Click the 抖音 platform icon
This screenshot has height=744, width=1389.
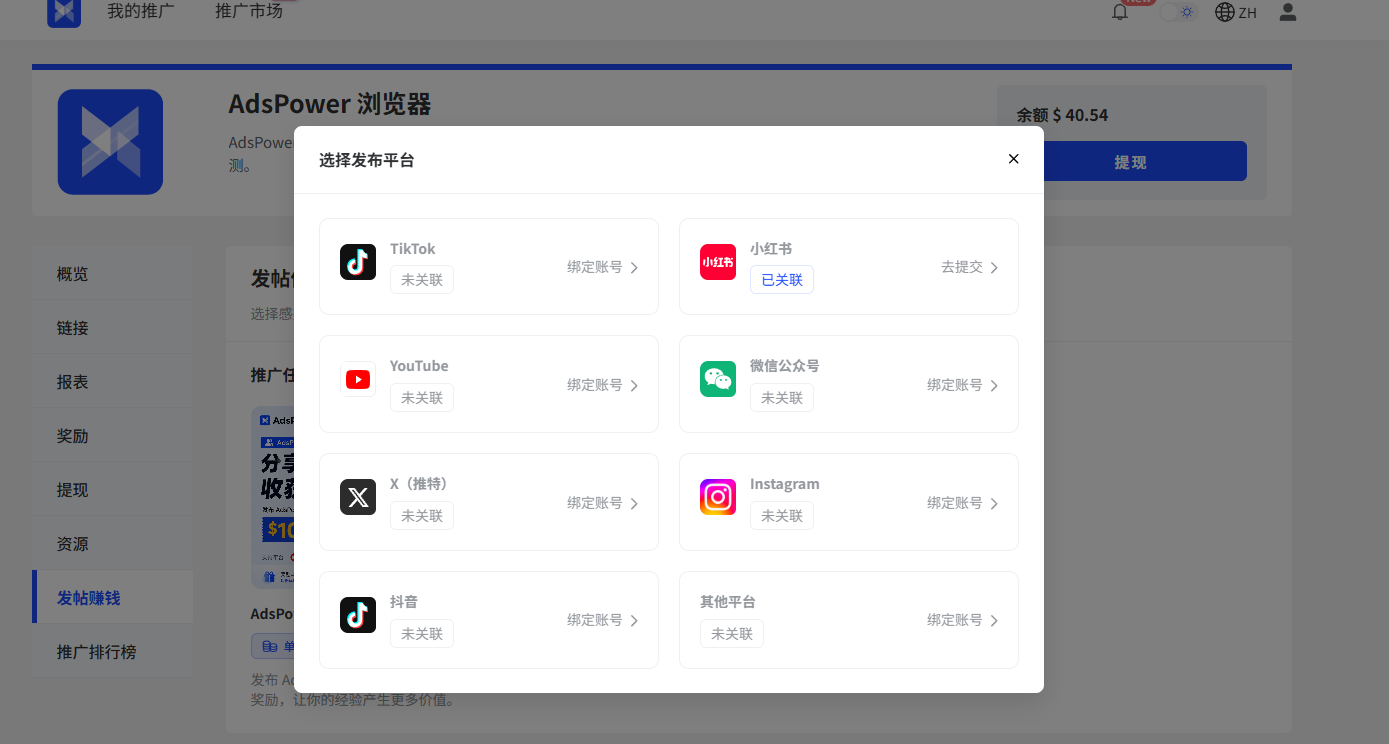coord(358,615)
